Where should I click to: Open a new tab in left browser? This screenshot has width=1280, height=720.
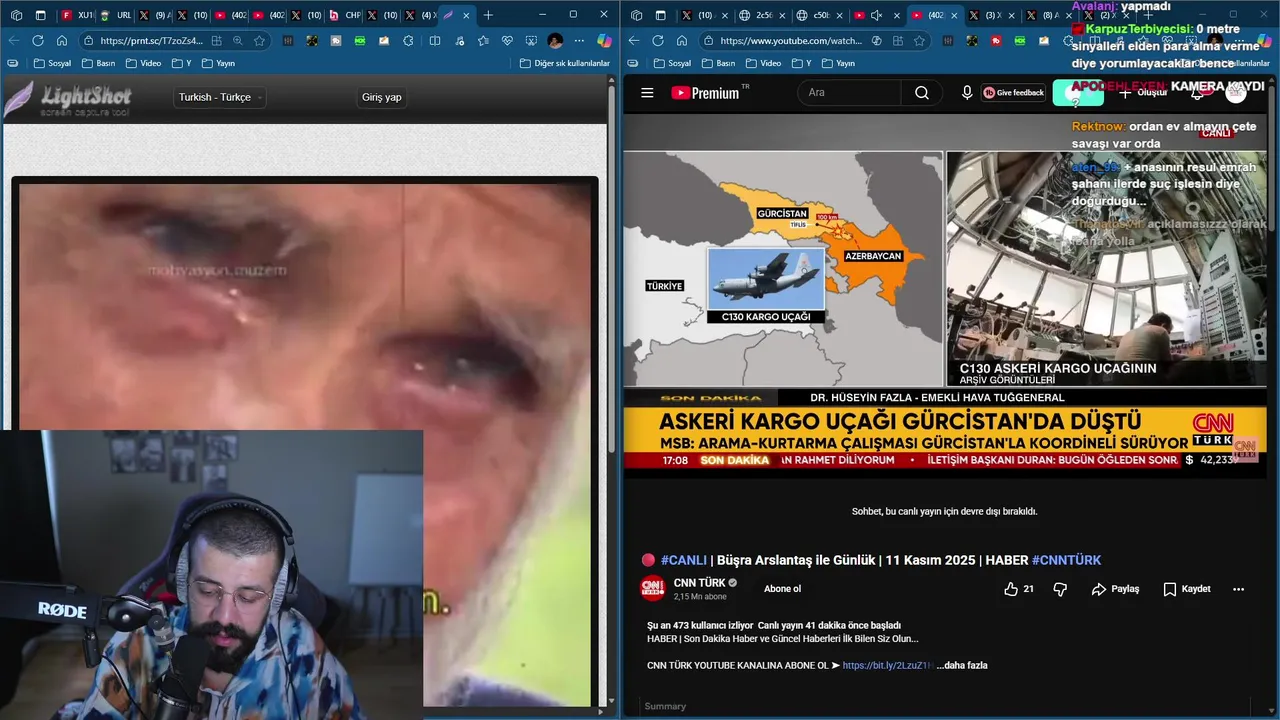(488, 15)
